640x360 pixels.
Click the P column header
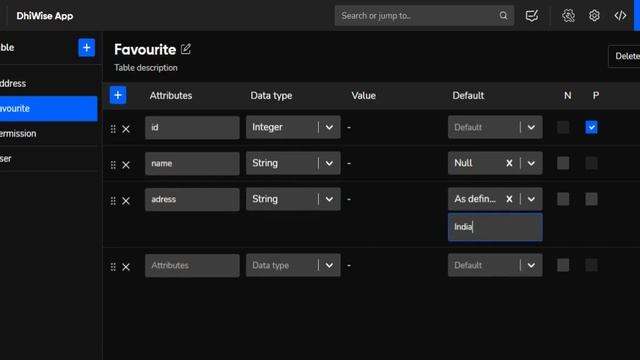coord(596,96)
